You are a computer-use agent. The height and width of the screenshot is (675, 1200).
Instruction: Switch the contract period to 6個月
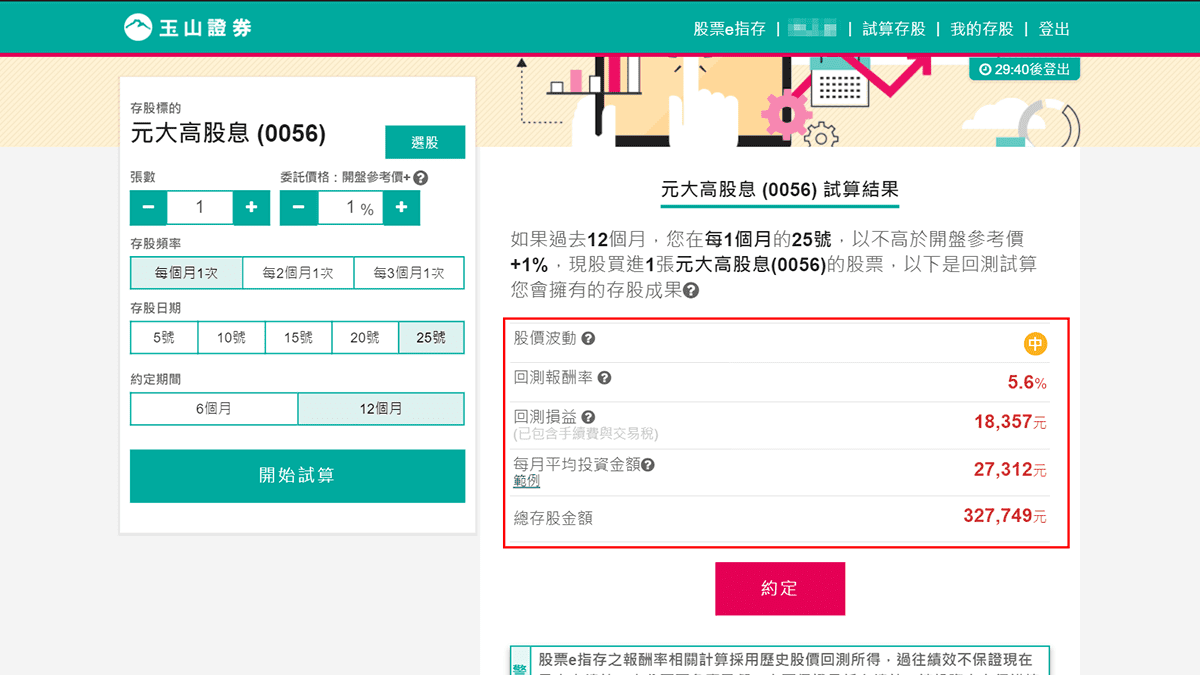[213, 408]
